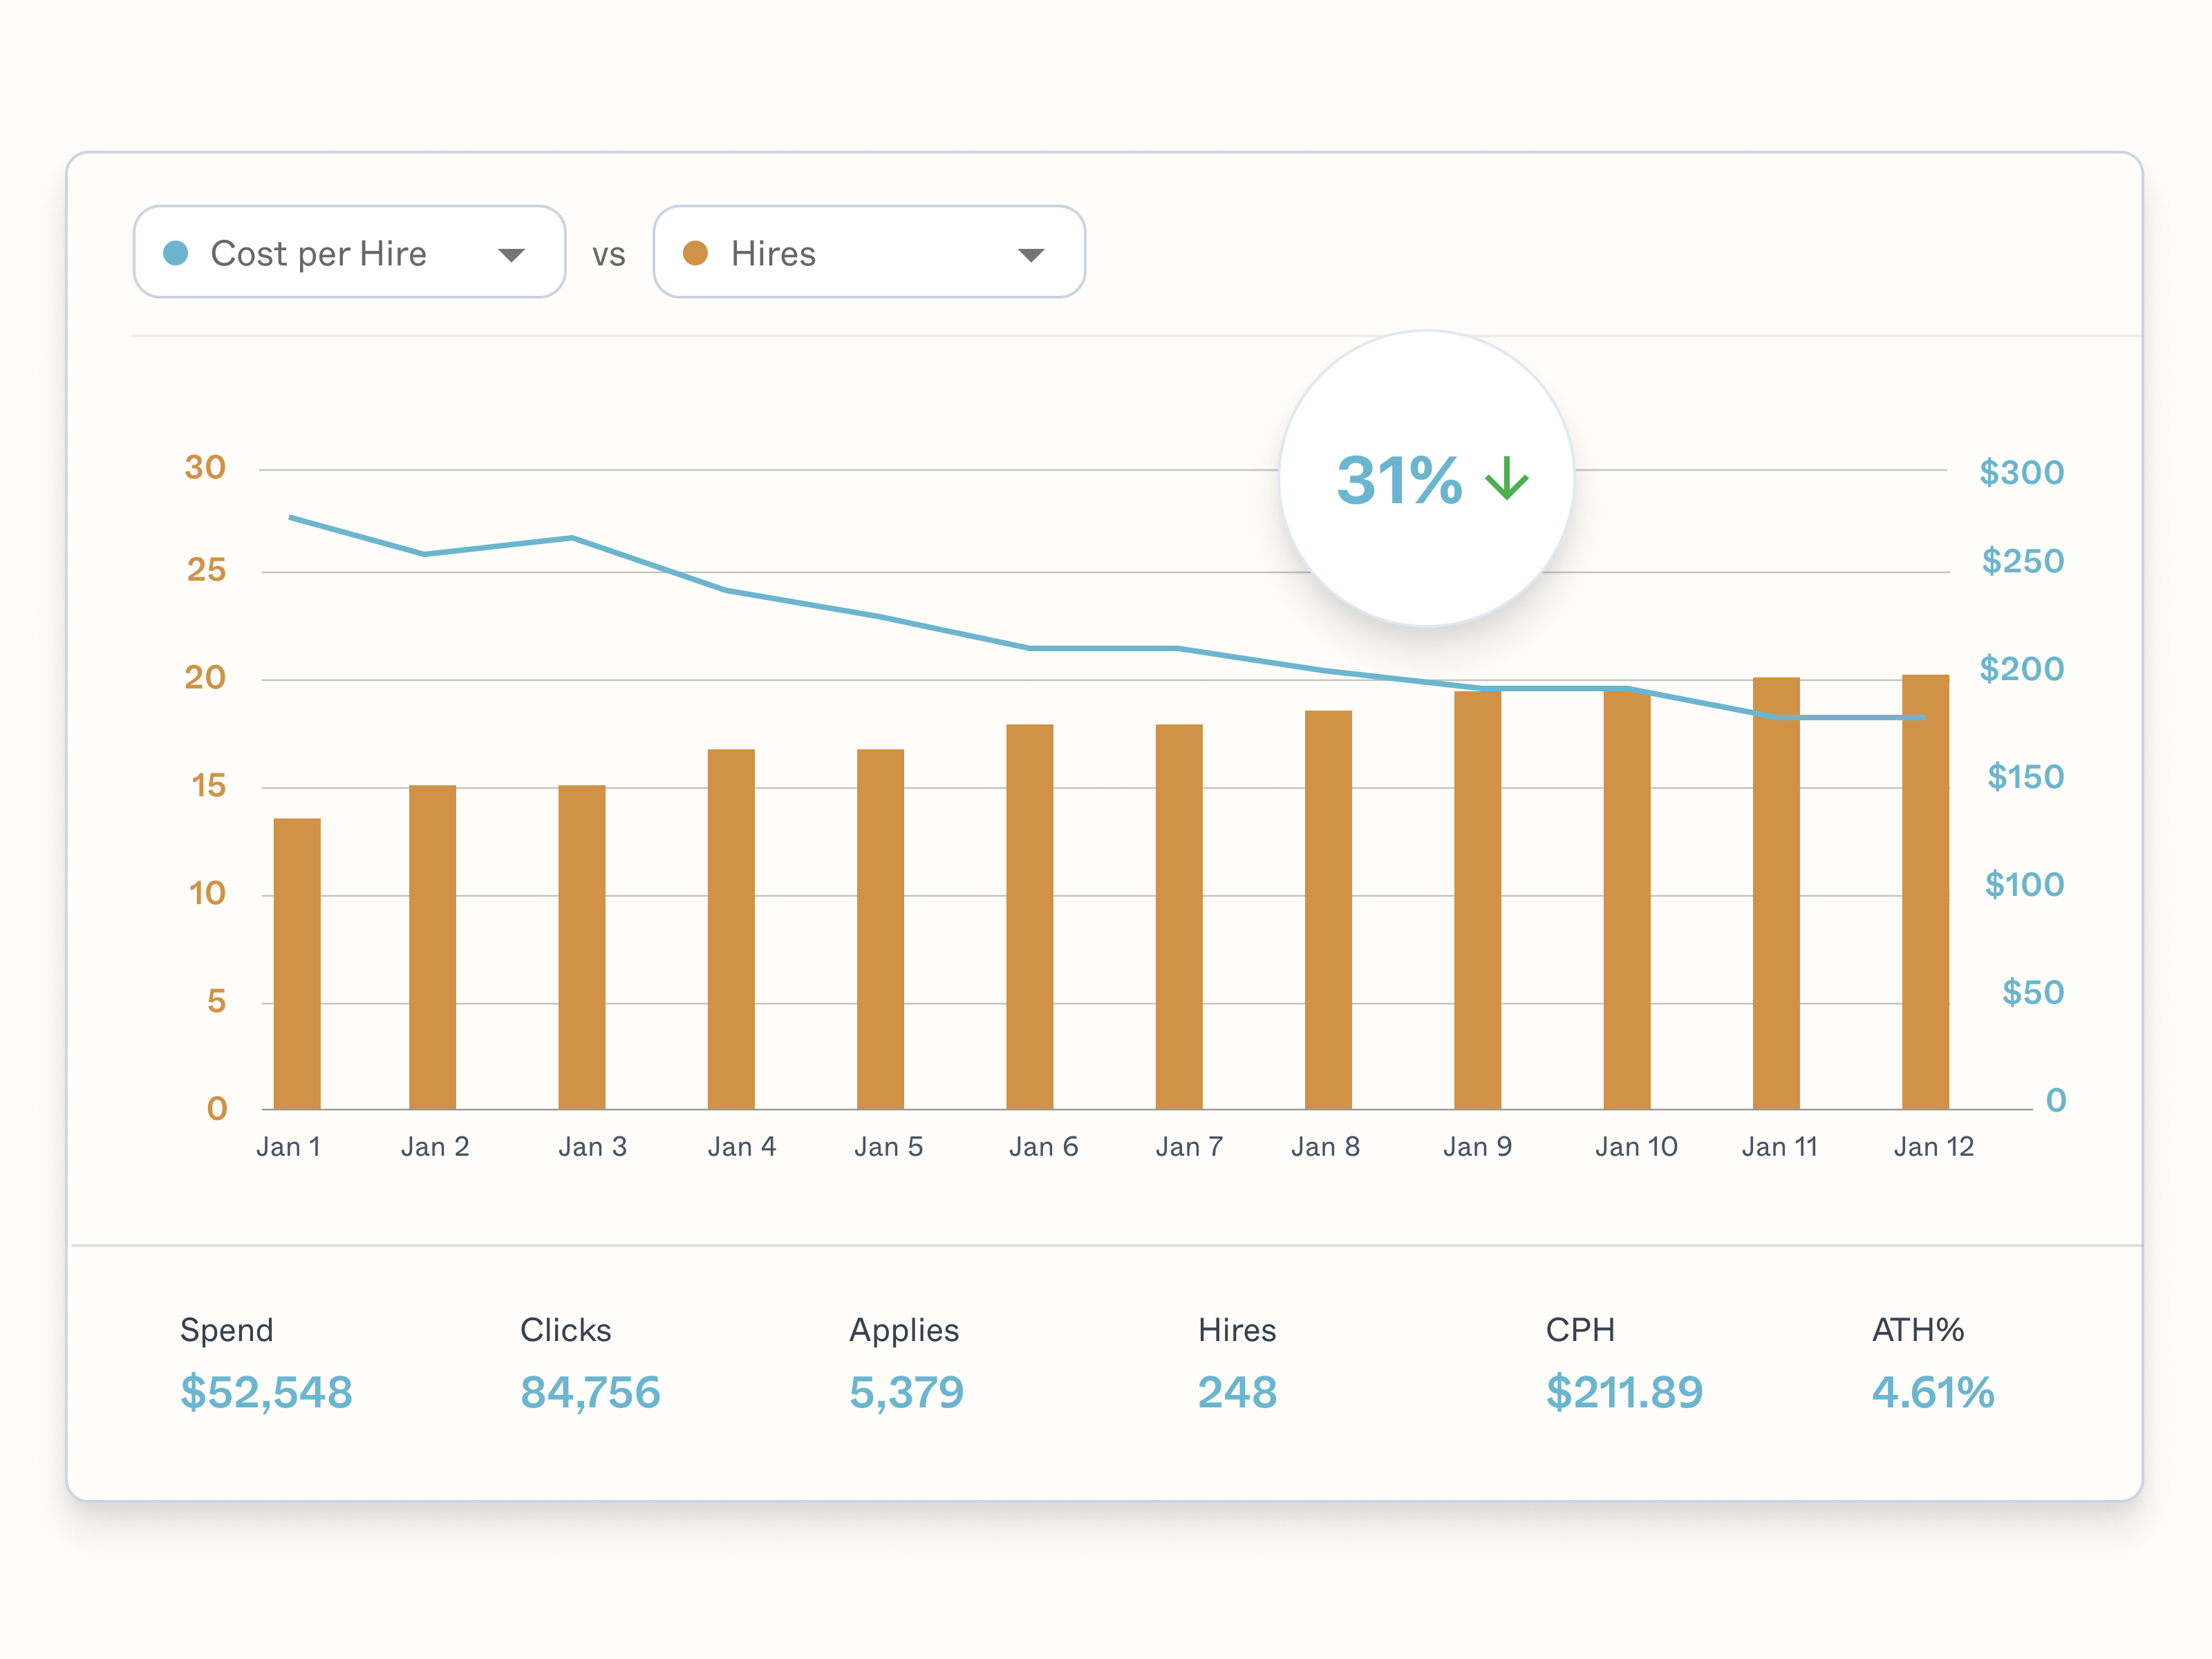This screenshot has height=1659, width=2212.
Task: Click the Spend value $52,548
Action: coord(266,1392)
